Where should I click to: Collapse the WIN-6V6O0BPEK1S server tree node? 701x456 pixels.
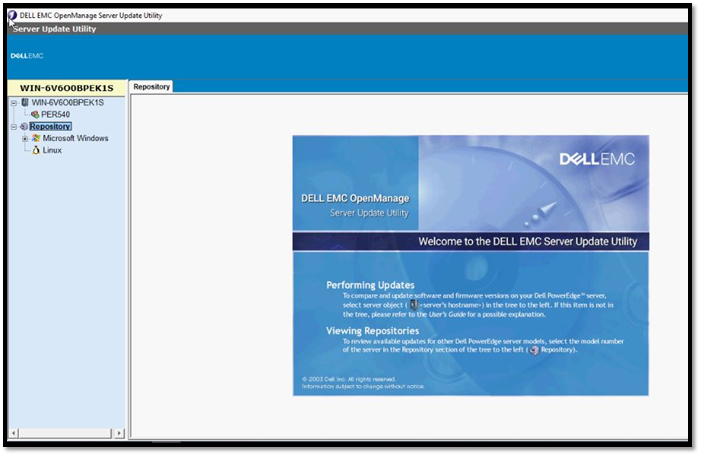click(14, 103)
